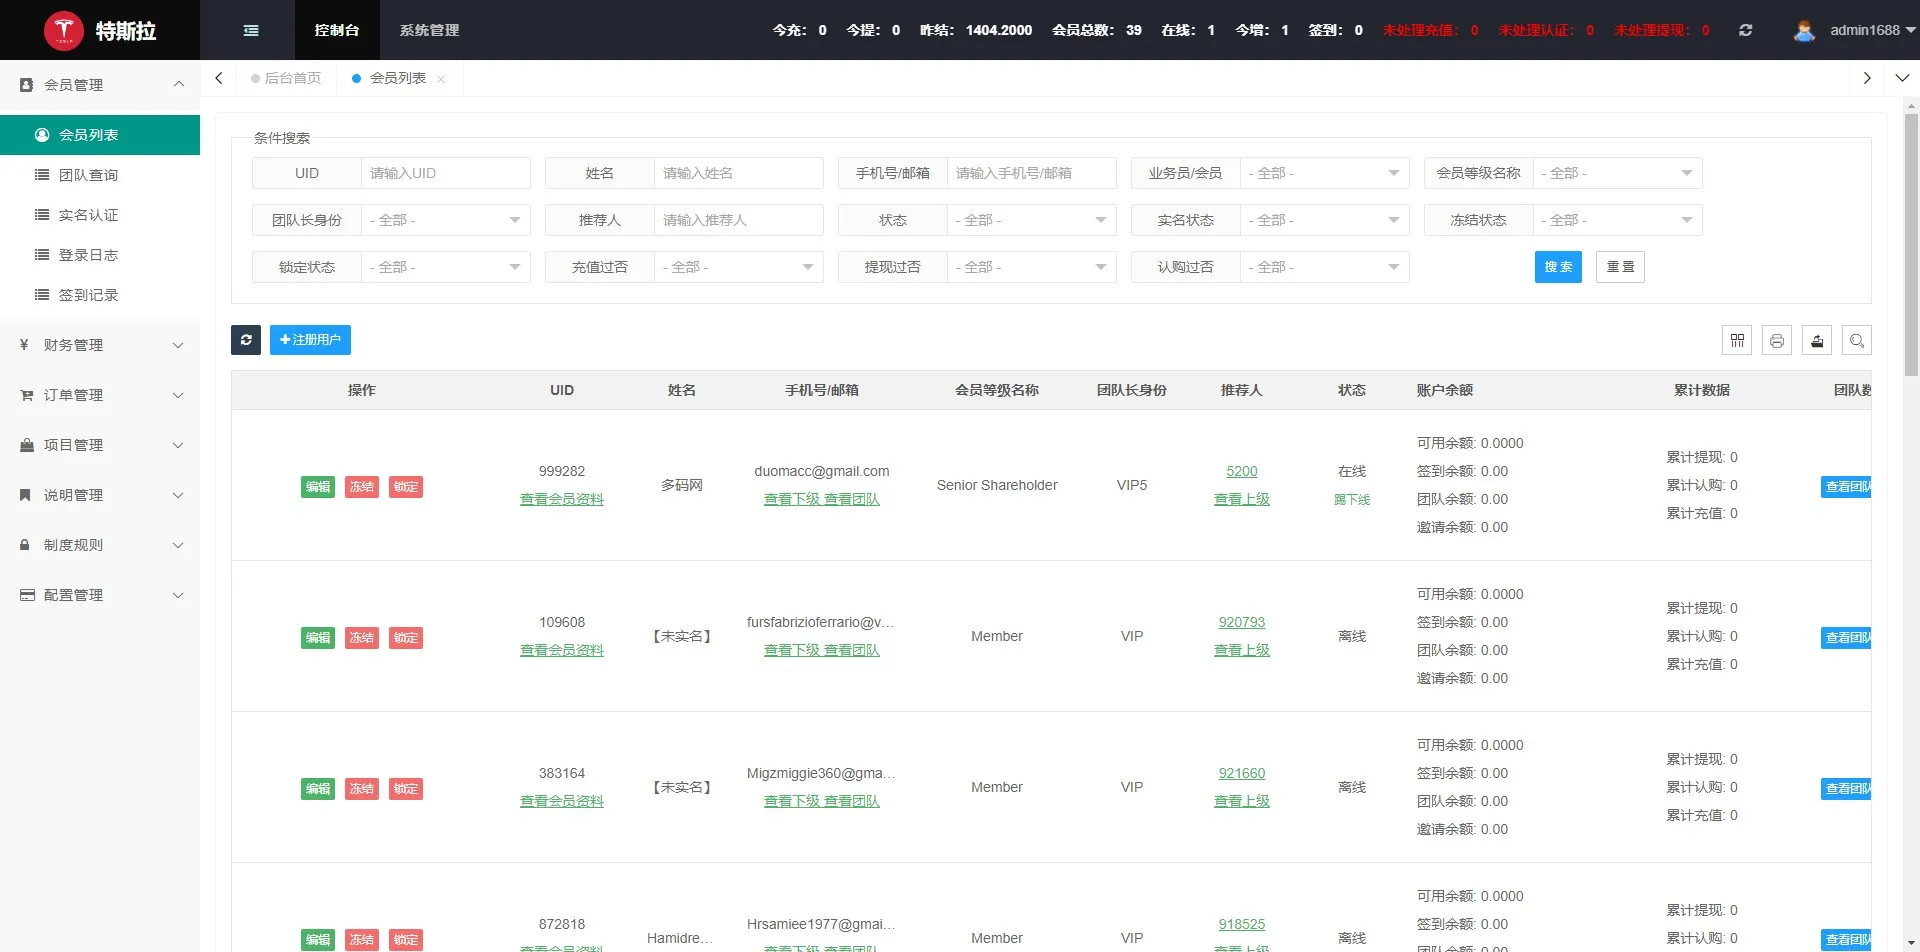Open 查看会员资料 for UID 999282
Screen dimensions: 1920x952
coord(562,499)
